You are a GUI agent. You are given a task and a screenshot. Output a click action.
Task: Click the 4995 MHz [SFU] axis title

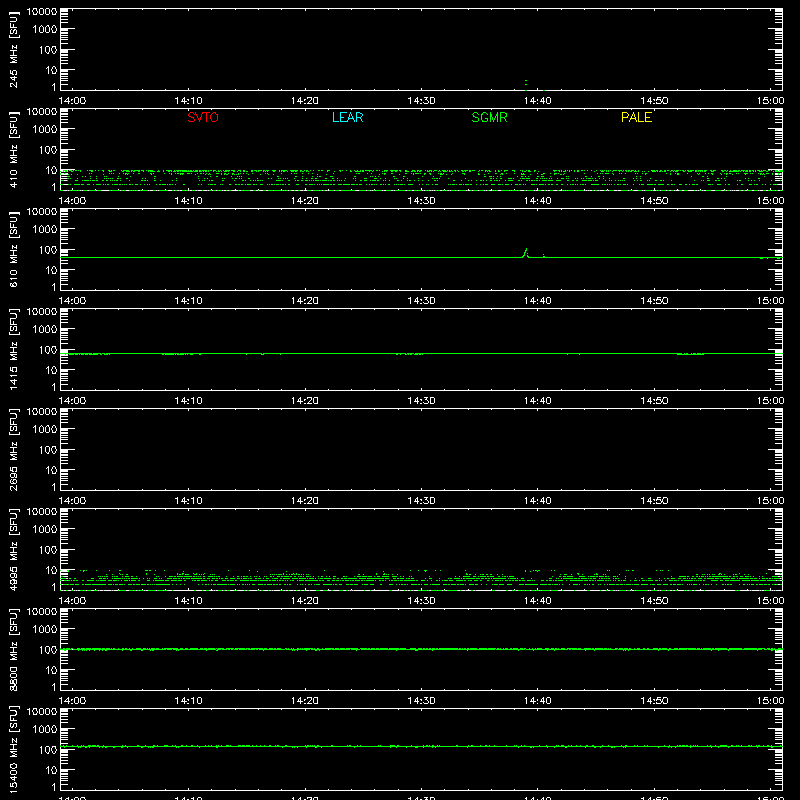(x=13, y=549)
